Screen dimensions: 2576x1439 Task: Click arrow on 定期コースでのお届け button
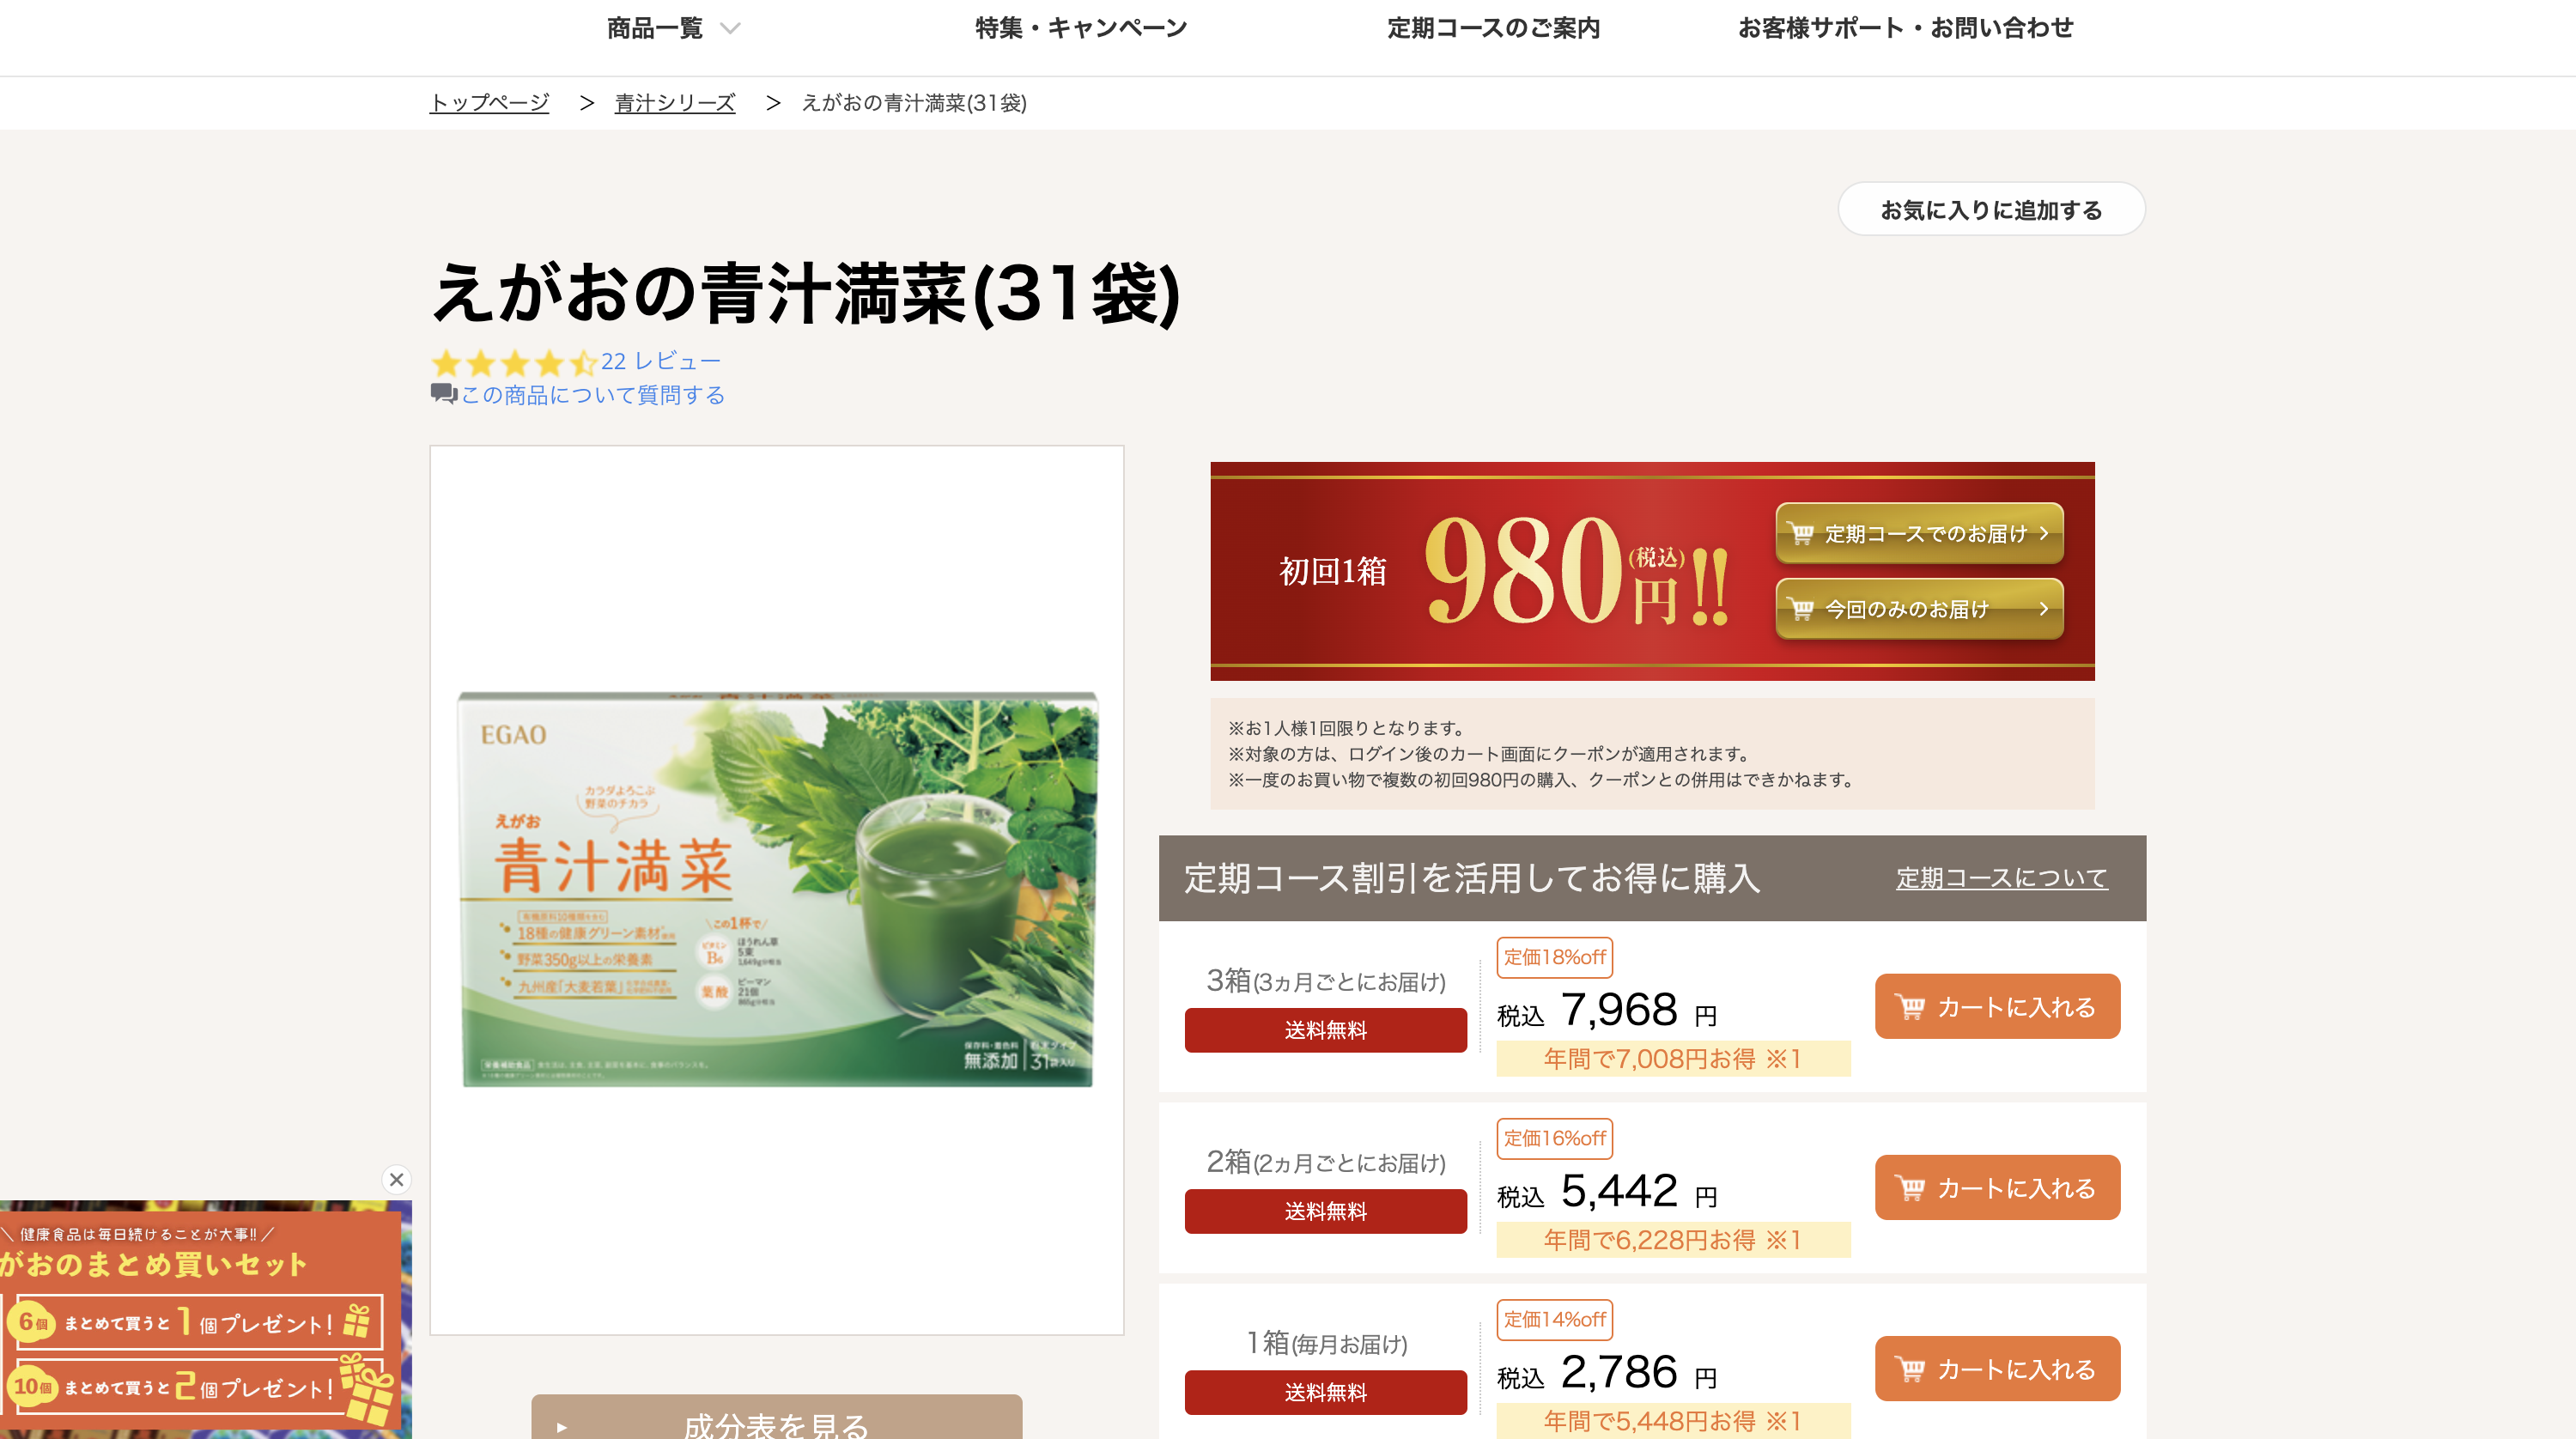coord(2043,533)
